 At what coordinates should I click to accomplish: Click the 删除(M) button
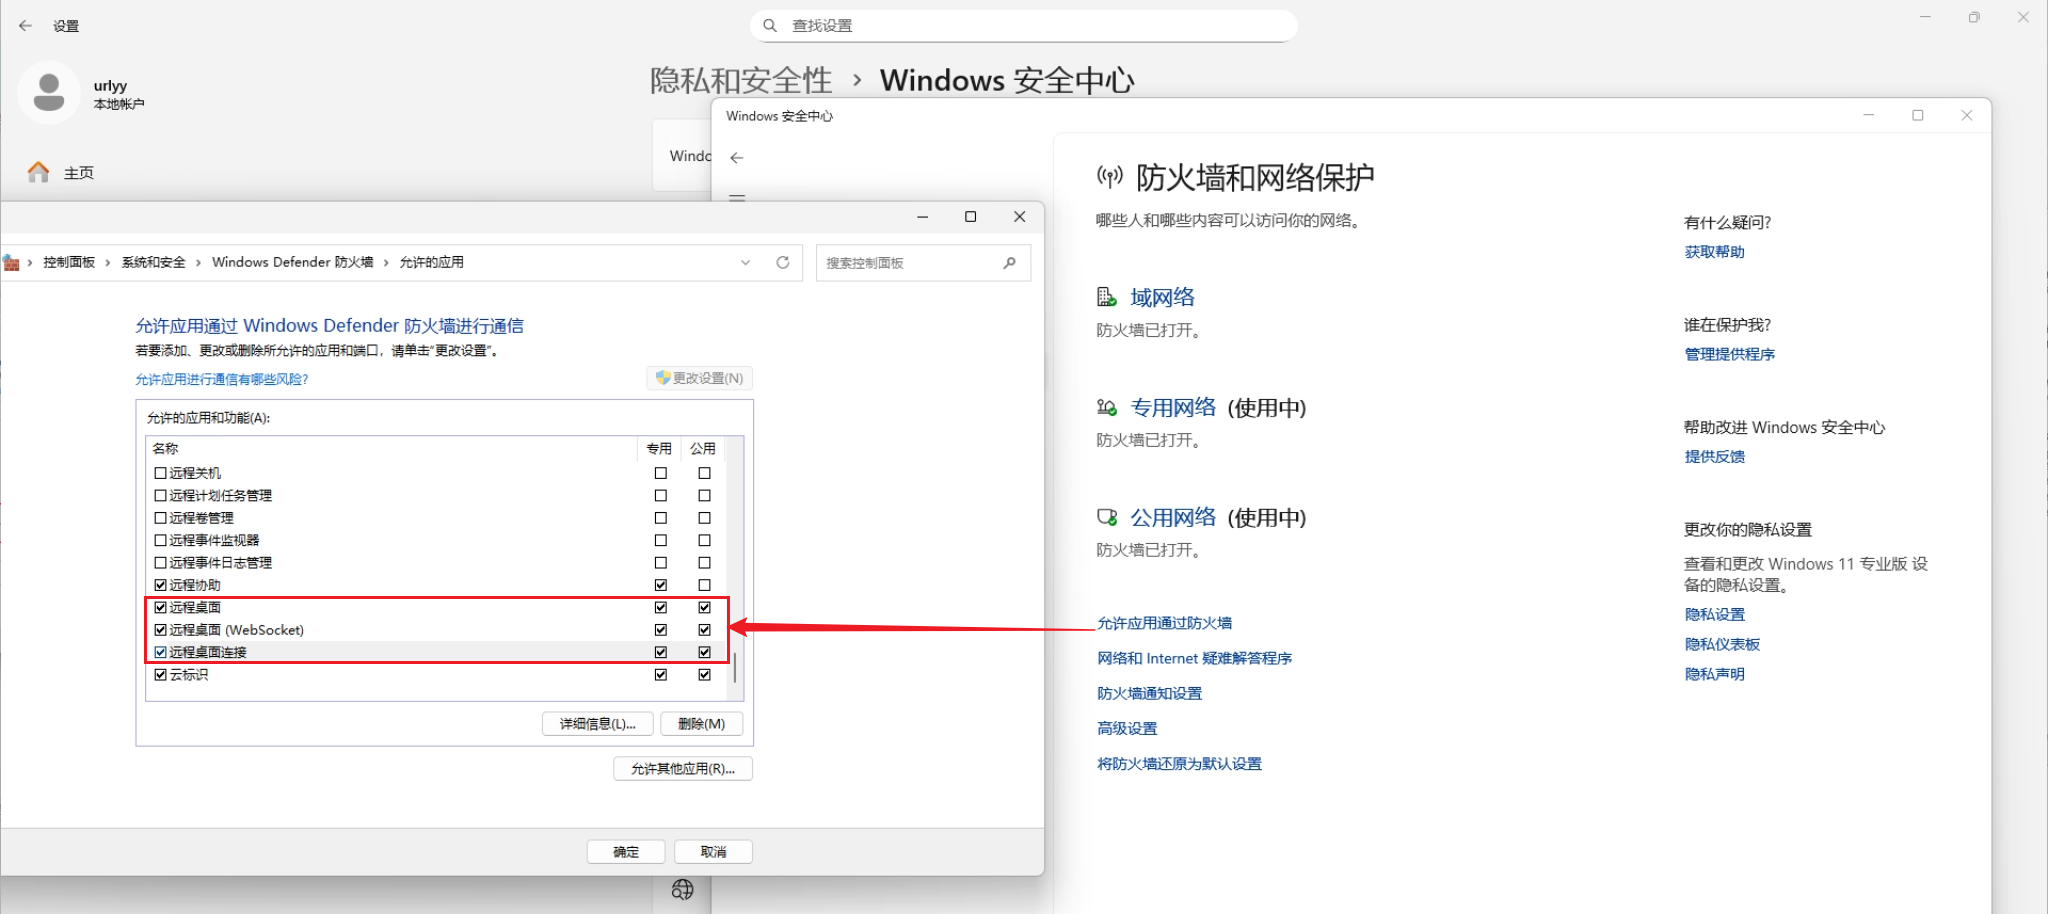[x=701, y=724]
